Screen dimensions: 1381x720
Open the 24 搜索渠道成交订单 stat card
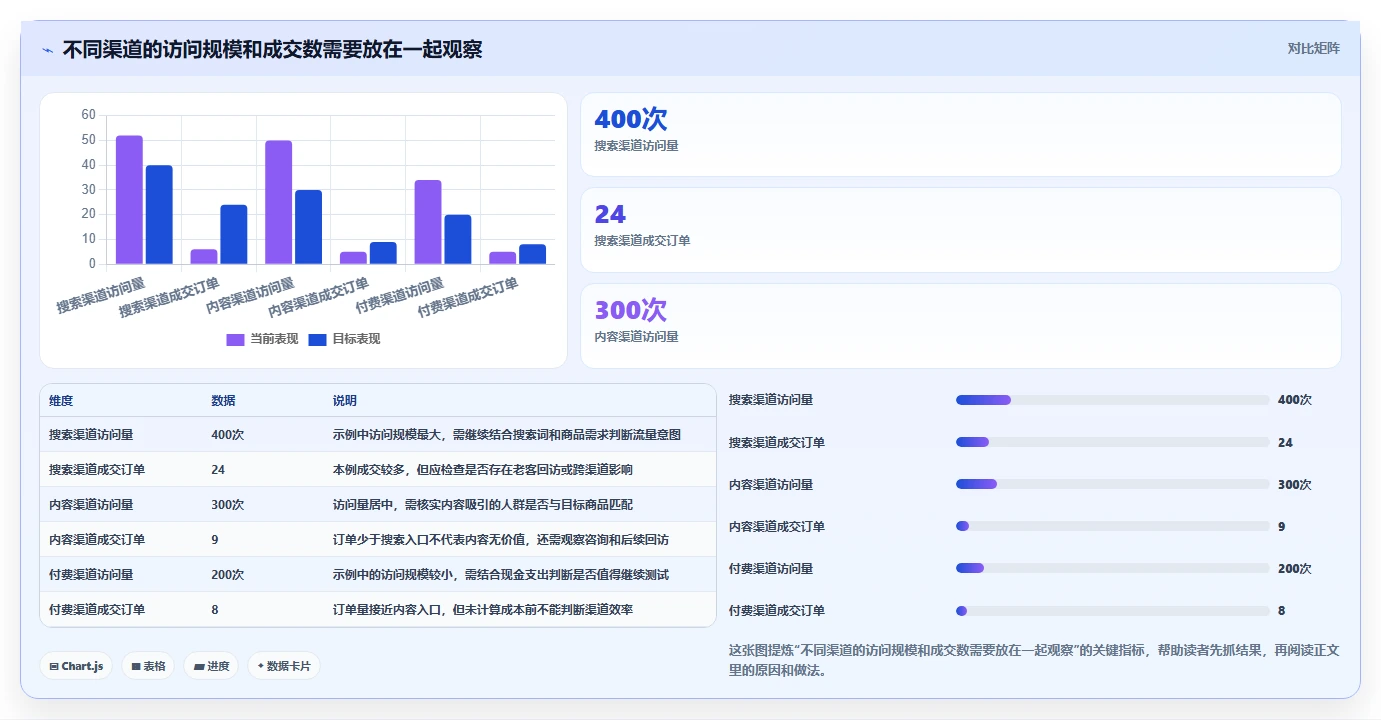click(961, 230)
